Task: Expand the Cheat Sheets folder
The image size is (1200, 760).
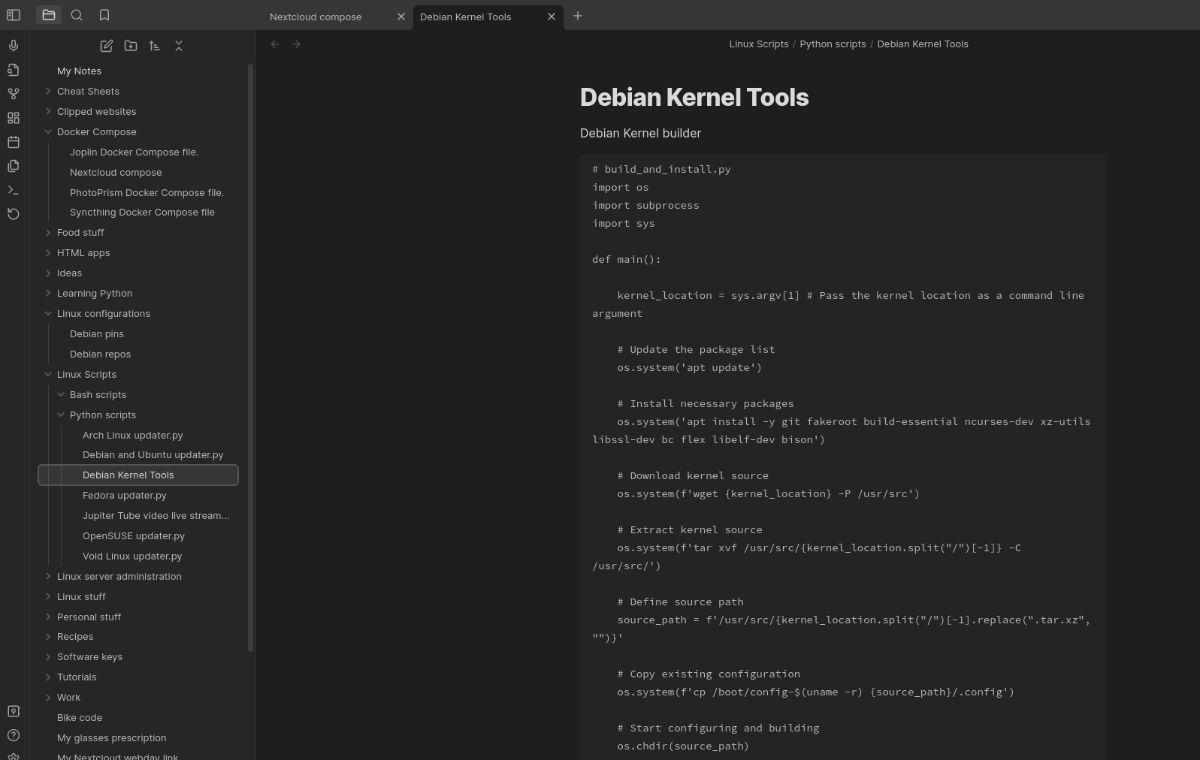Action: [47, 91]
